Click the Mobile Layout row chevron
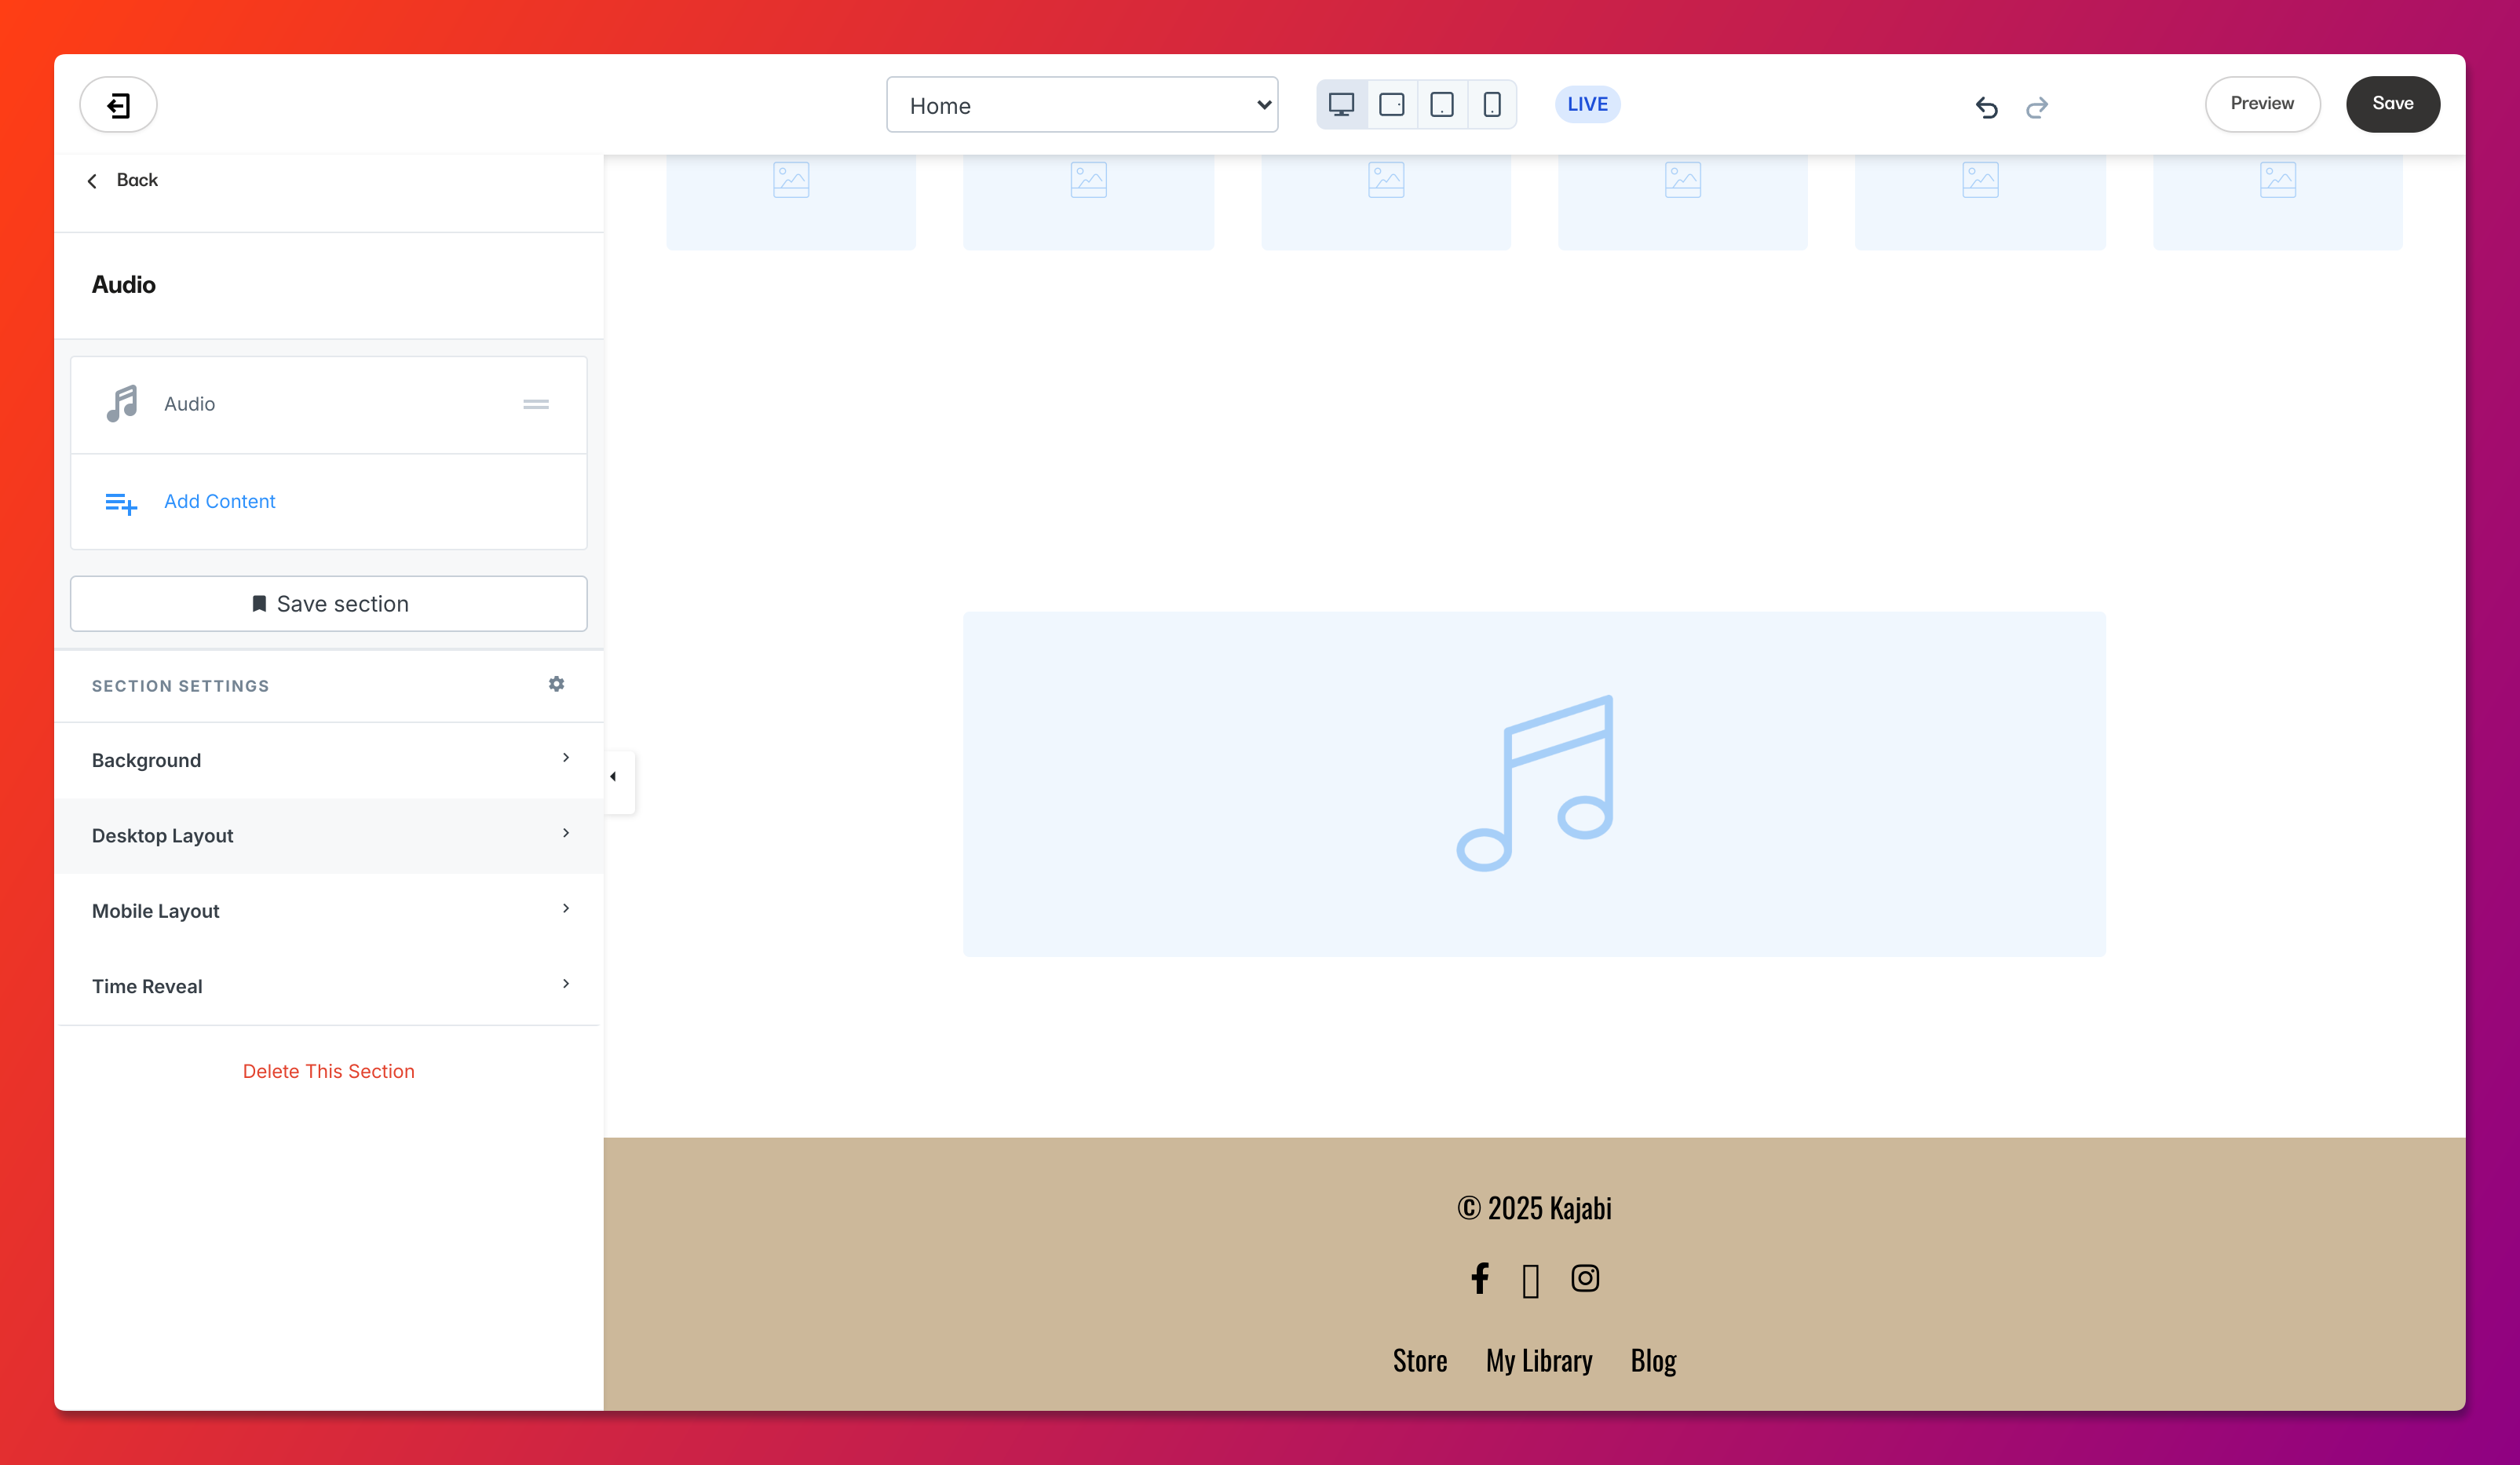This screenshot has width=2520, height=1465. (x=566, y=908)
